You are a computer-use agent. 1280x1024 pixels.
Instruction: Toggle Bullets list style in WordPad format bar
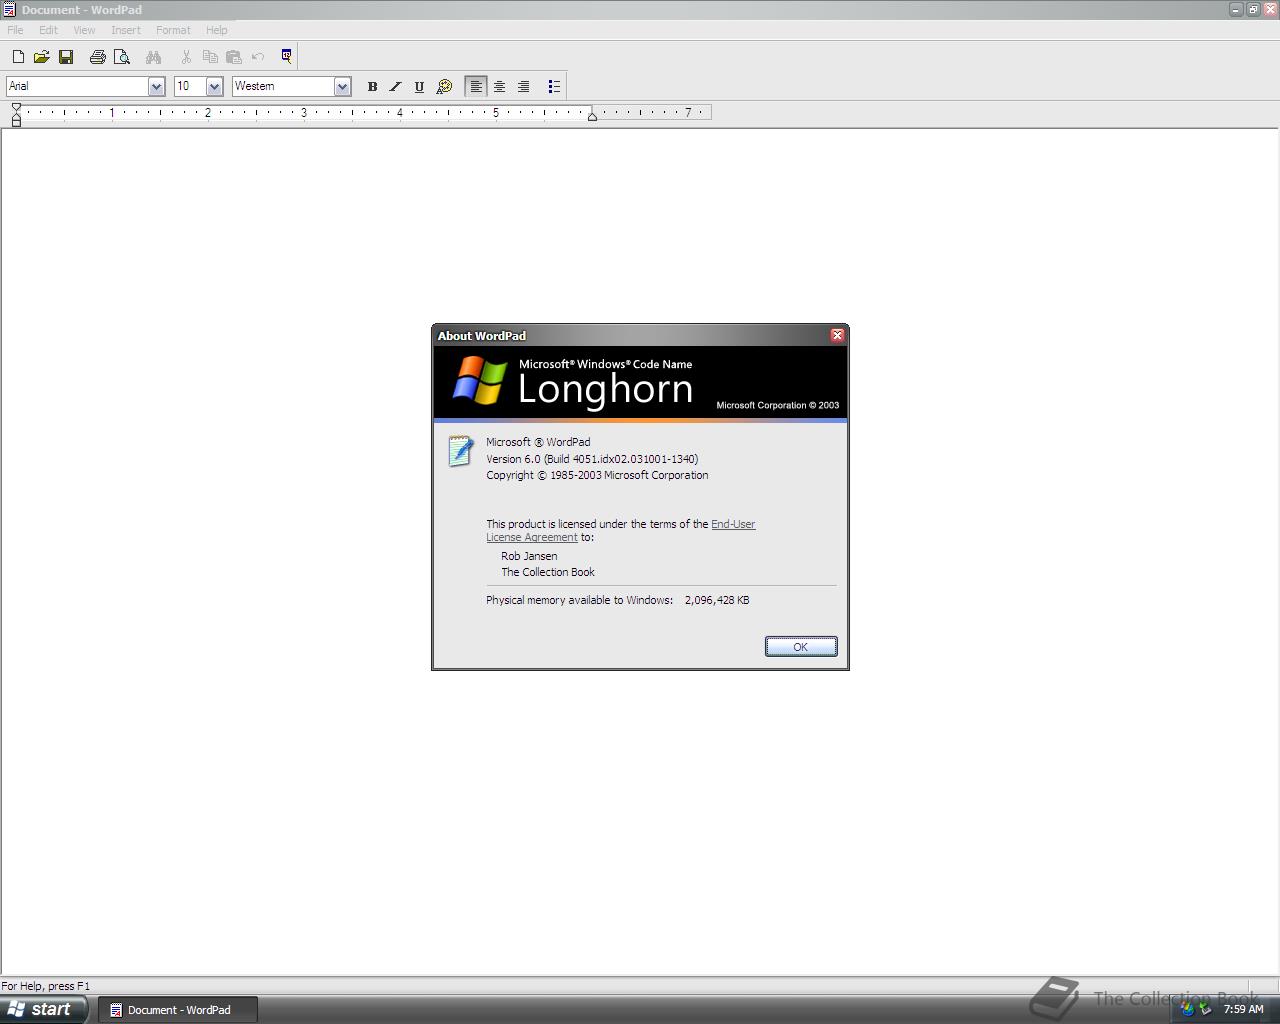tap(554, 87)
